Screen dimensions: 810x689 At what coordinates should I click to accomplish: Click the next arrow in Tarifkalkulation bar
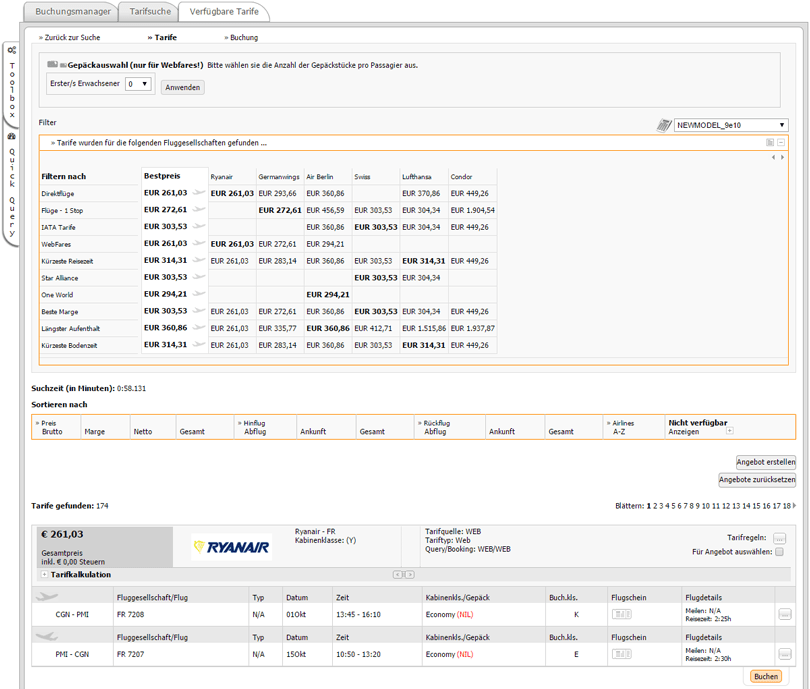coord(409,574)
